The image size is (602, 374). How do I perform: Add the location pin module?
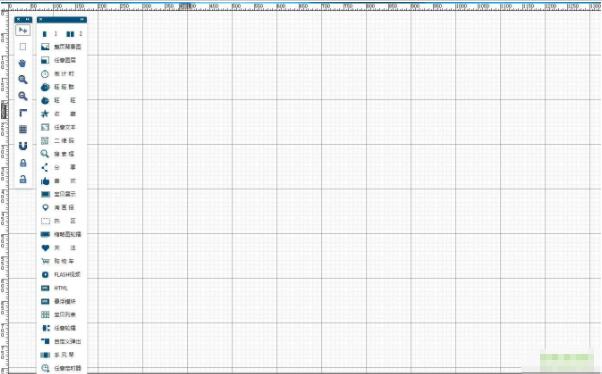click(58, 207)
